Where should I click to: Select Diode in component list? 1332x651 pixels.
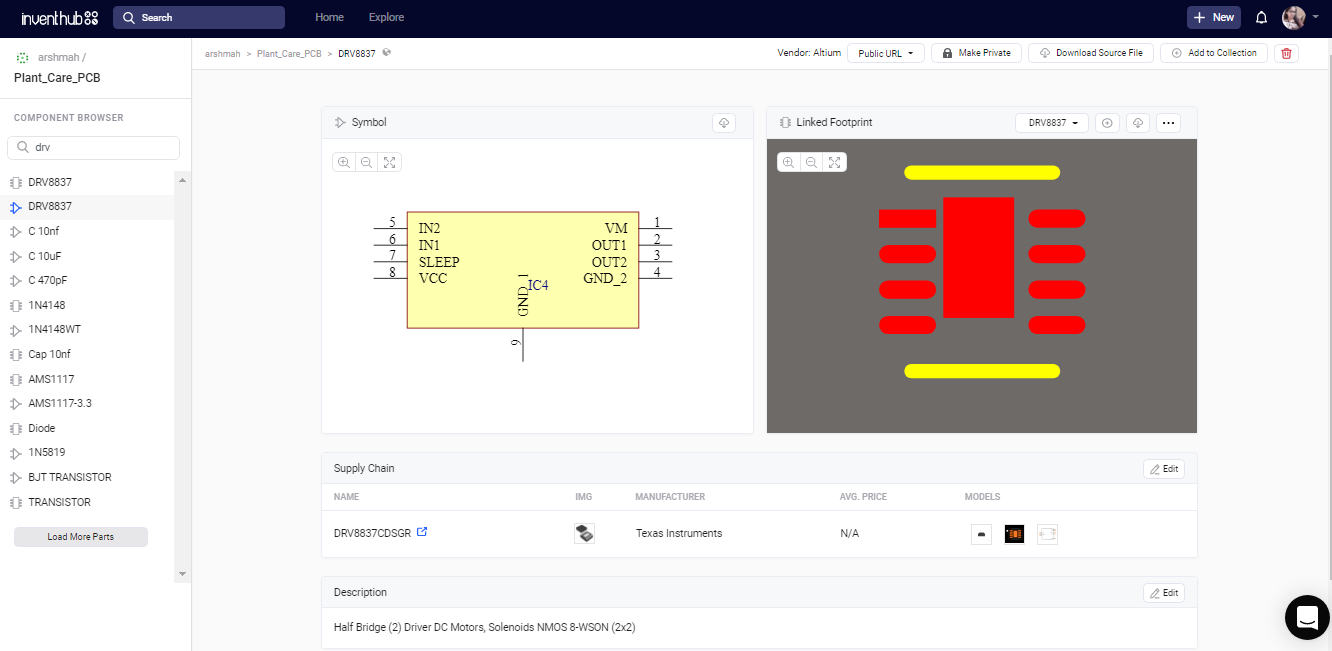coord(87,428)
